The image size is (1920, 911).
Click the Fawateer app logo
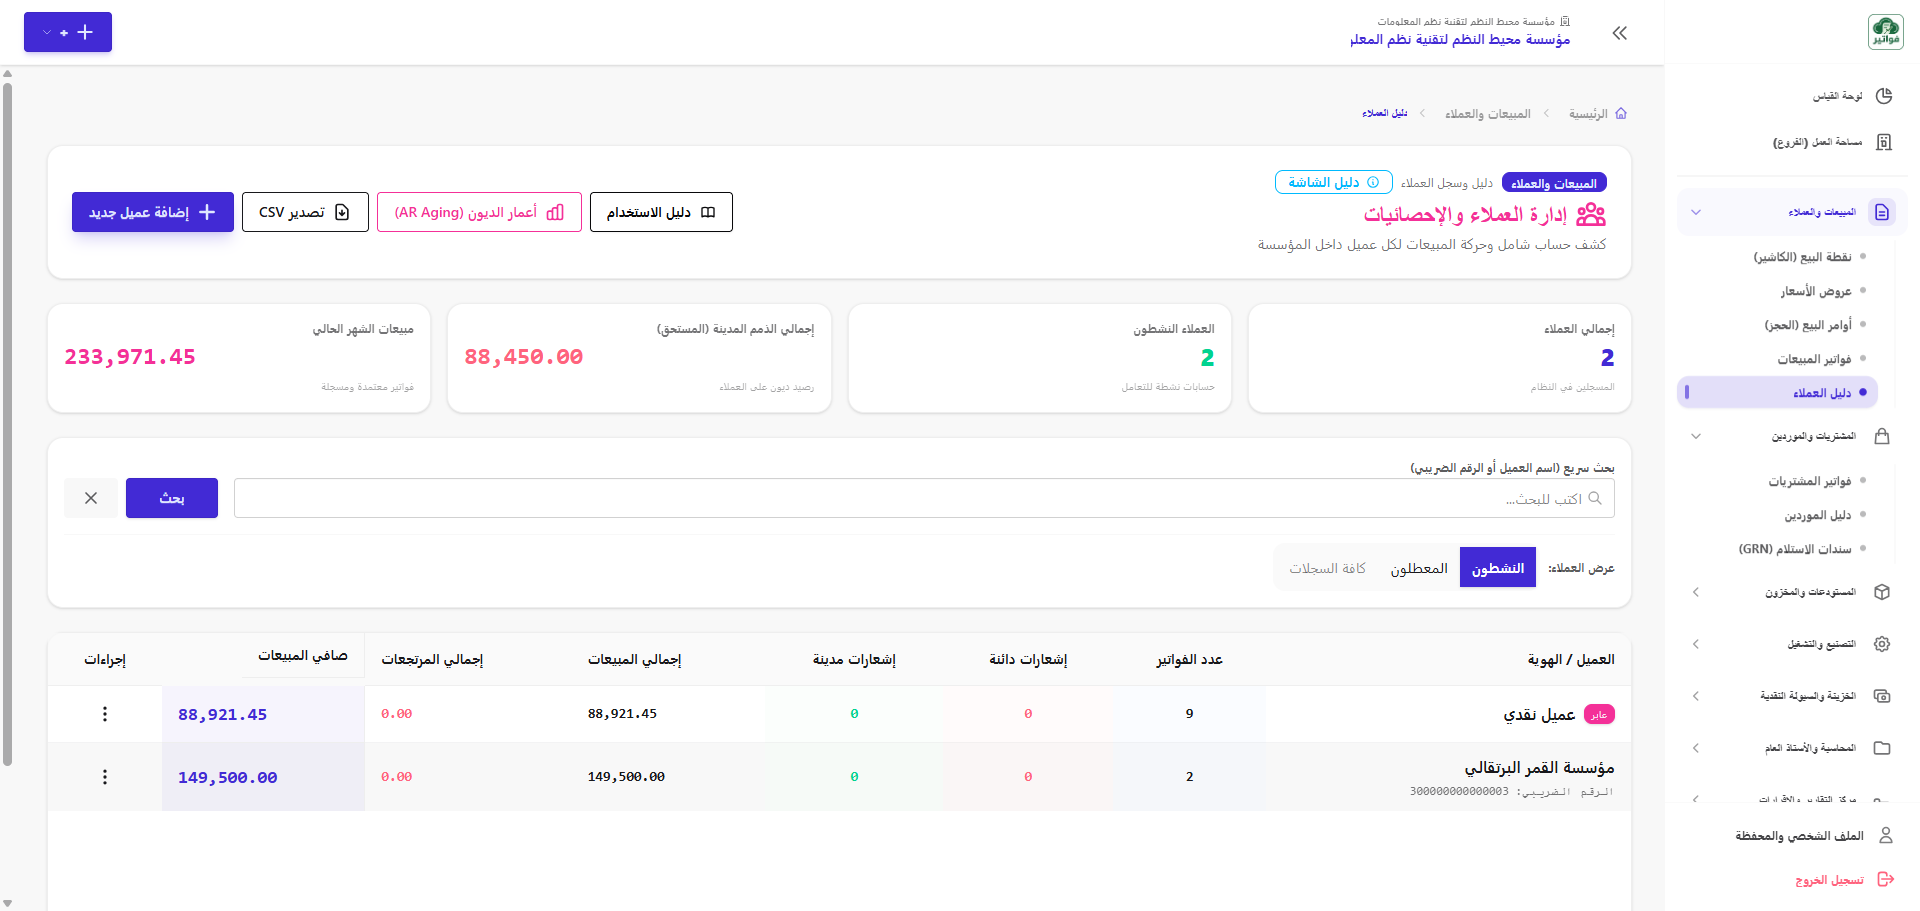[1885, 32]
